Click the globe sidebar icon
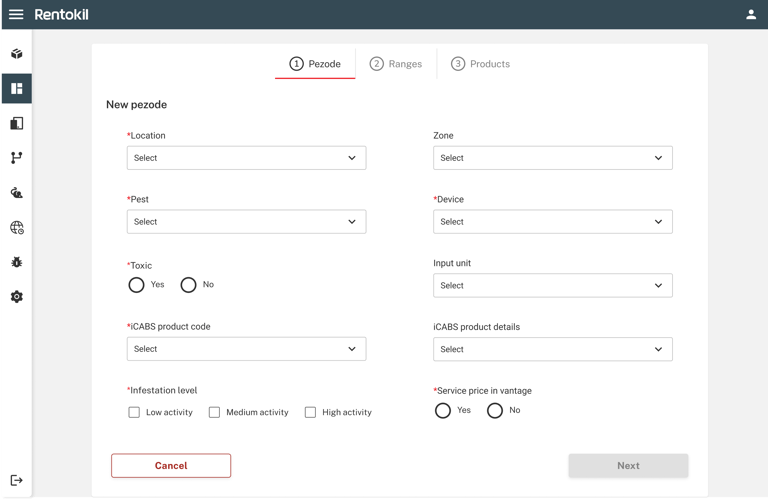The image size is (768, 499). click(x=17, y=228)
